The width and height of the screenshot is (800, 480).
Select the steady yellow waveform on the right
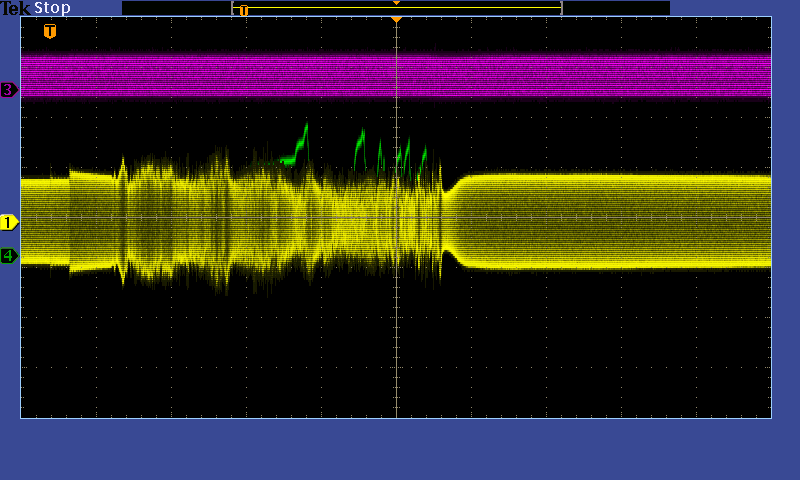pyautogui.click(x=620, y=221)
